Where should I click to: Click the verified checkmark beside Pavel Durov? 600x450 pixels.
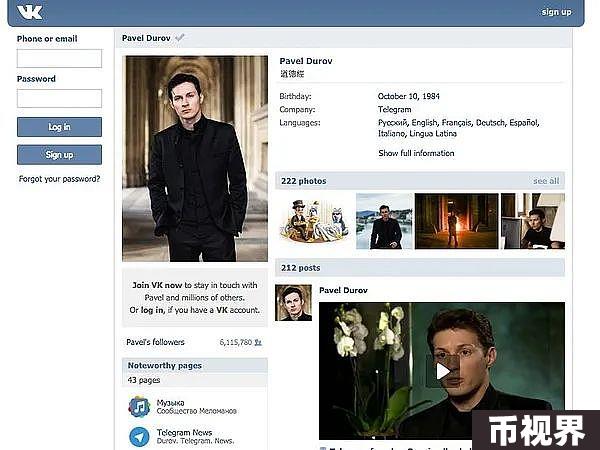[180, 38]
